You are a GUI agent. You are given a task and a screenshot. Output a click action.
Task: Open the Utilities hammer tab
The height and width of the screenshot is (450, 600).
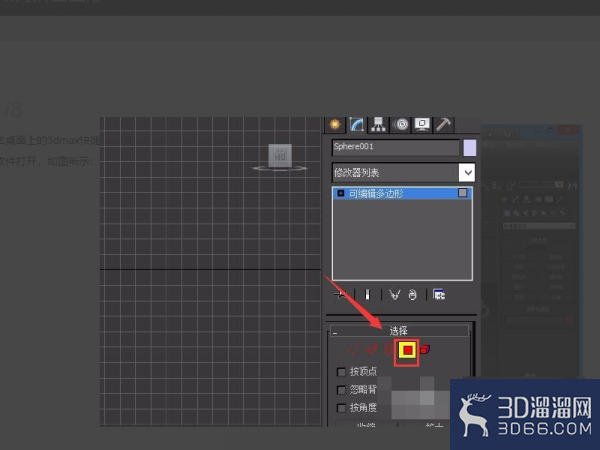[x=443, y=125]
